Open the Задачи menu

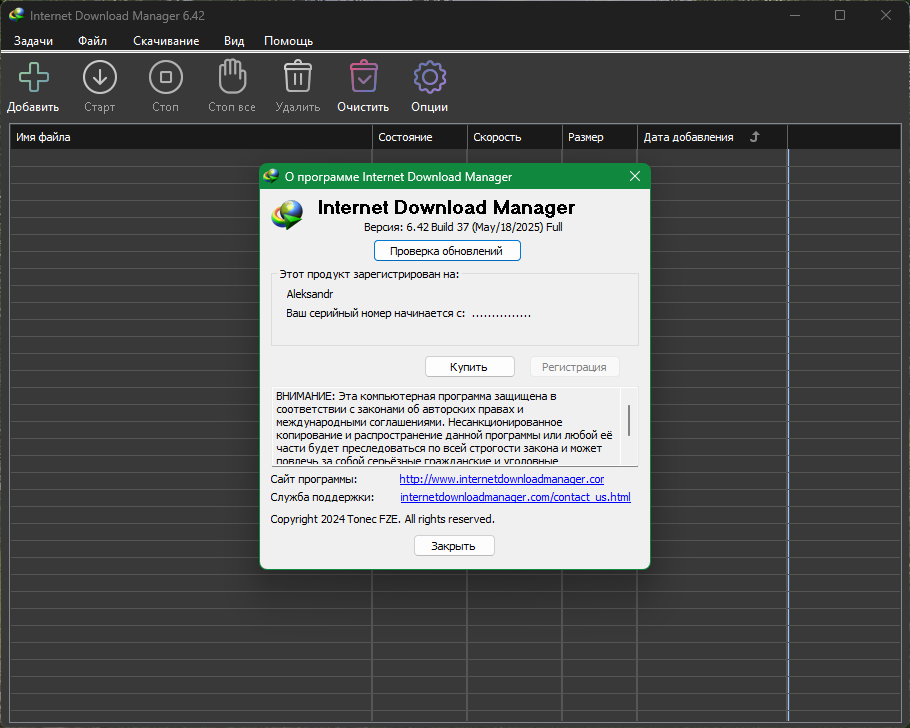tap(33, 41)
